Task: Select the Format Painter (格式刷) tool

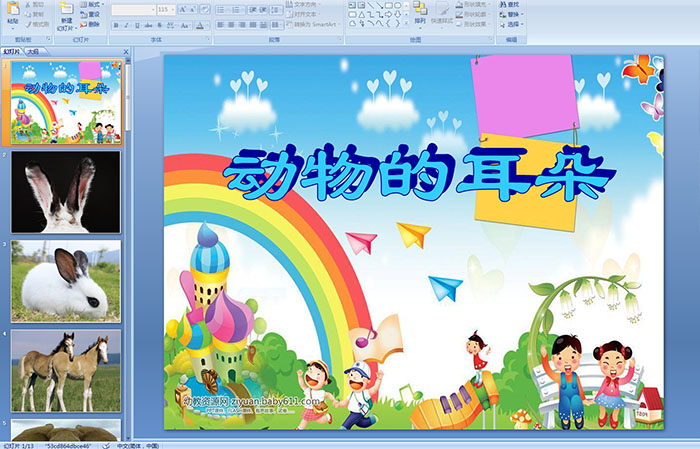Action: (x=37, y=24)
